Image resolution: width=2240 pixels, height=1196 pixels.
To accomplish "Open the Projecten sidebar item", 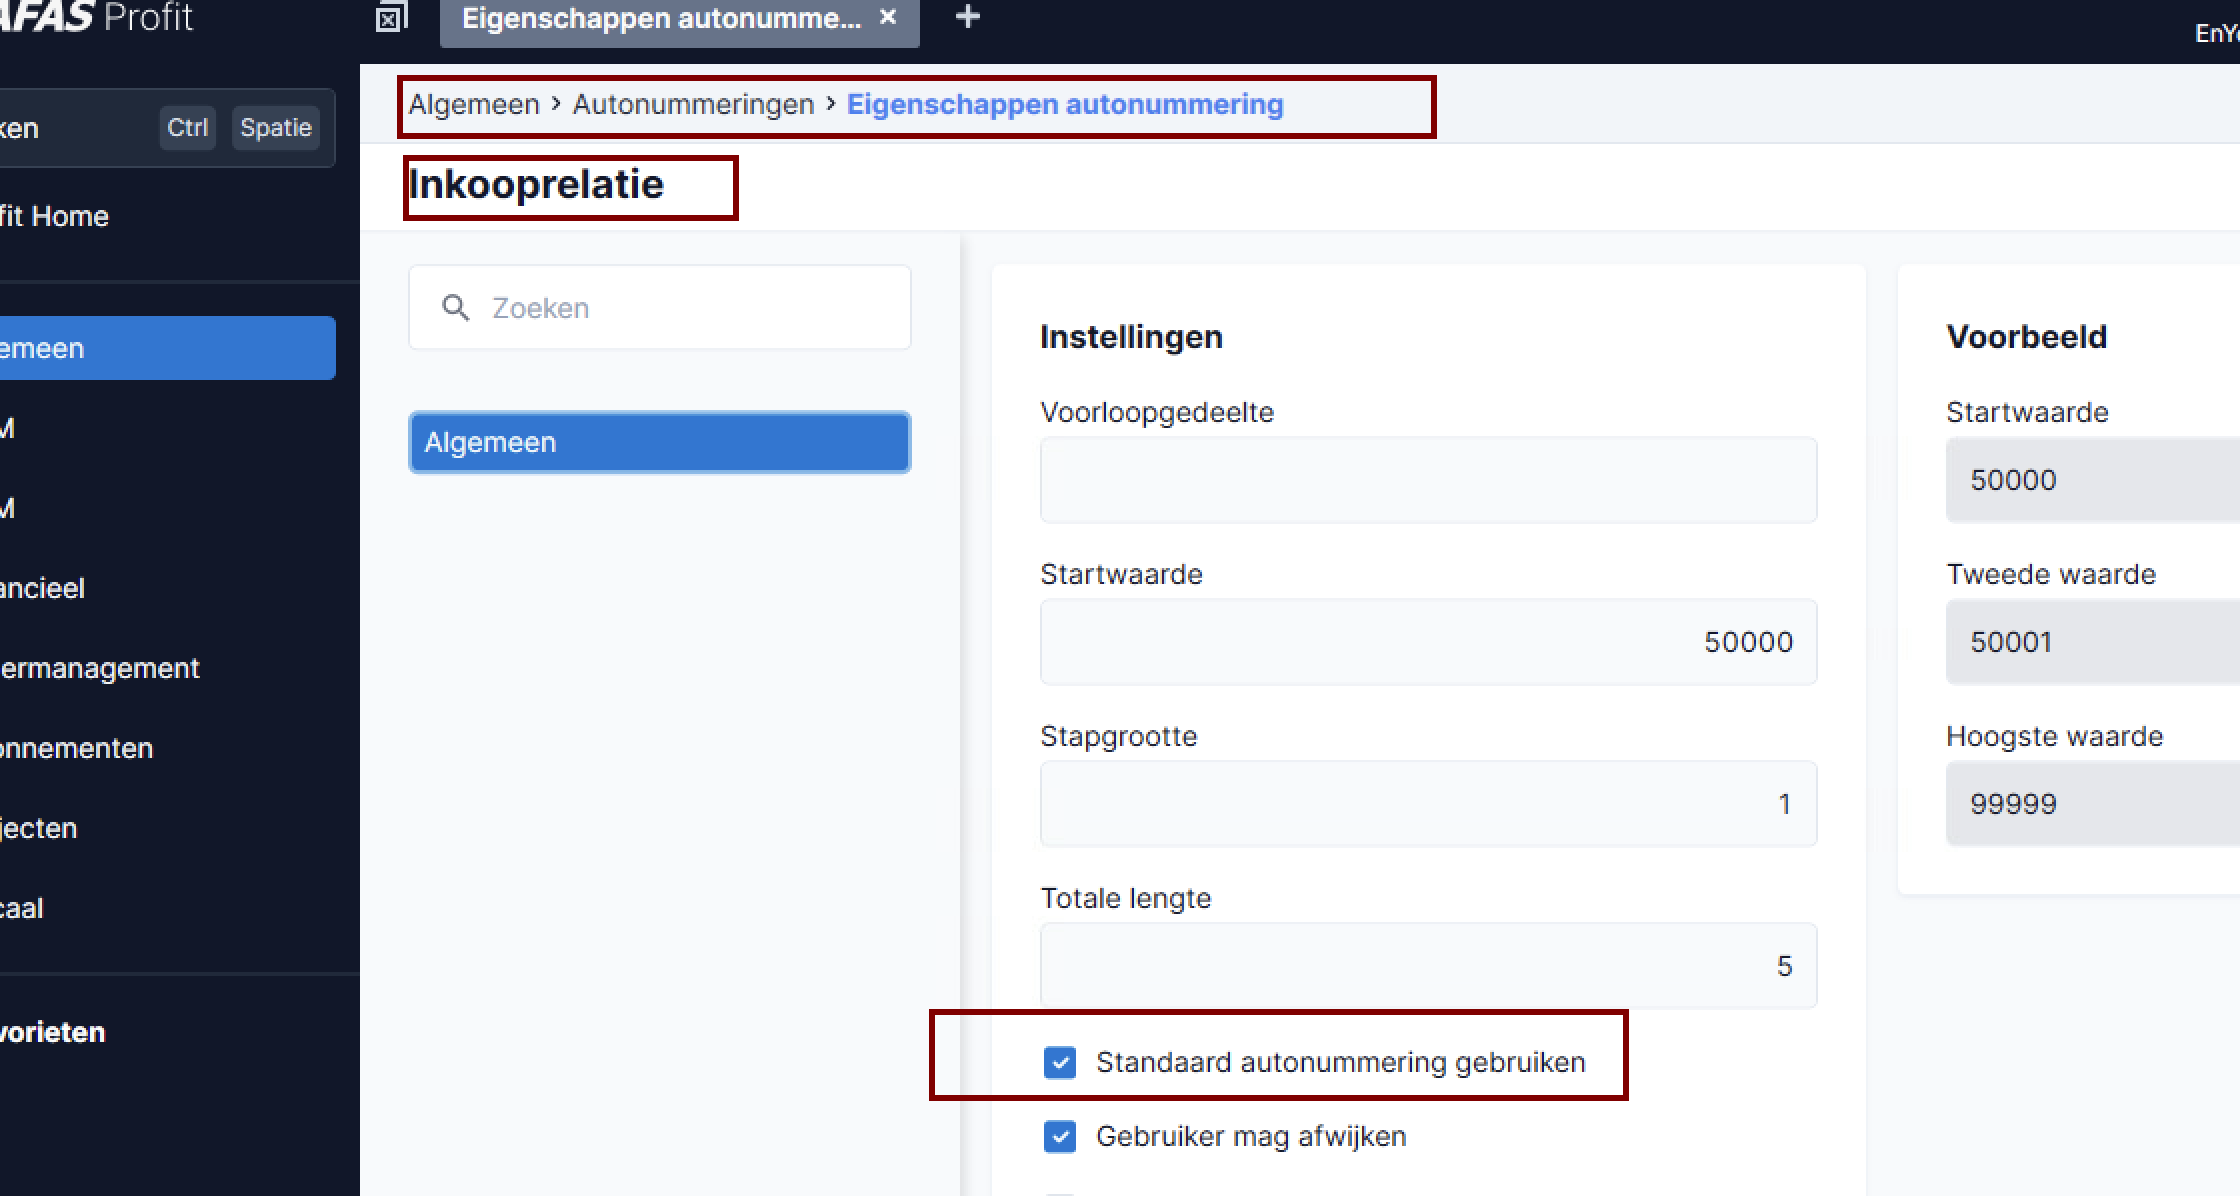I will [39, 828].
